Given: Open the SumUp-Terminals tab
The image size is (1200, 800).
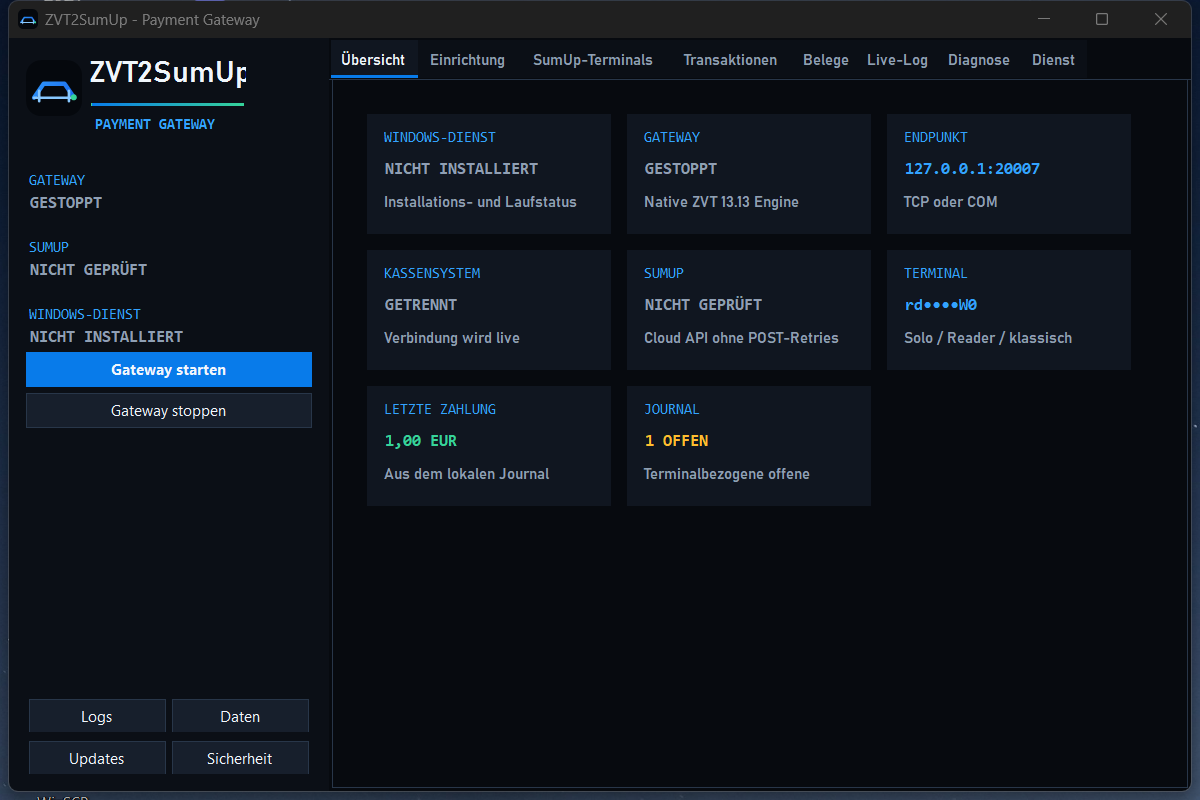Looking at the screenshot, I should tap(593, 60).
